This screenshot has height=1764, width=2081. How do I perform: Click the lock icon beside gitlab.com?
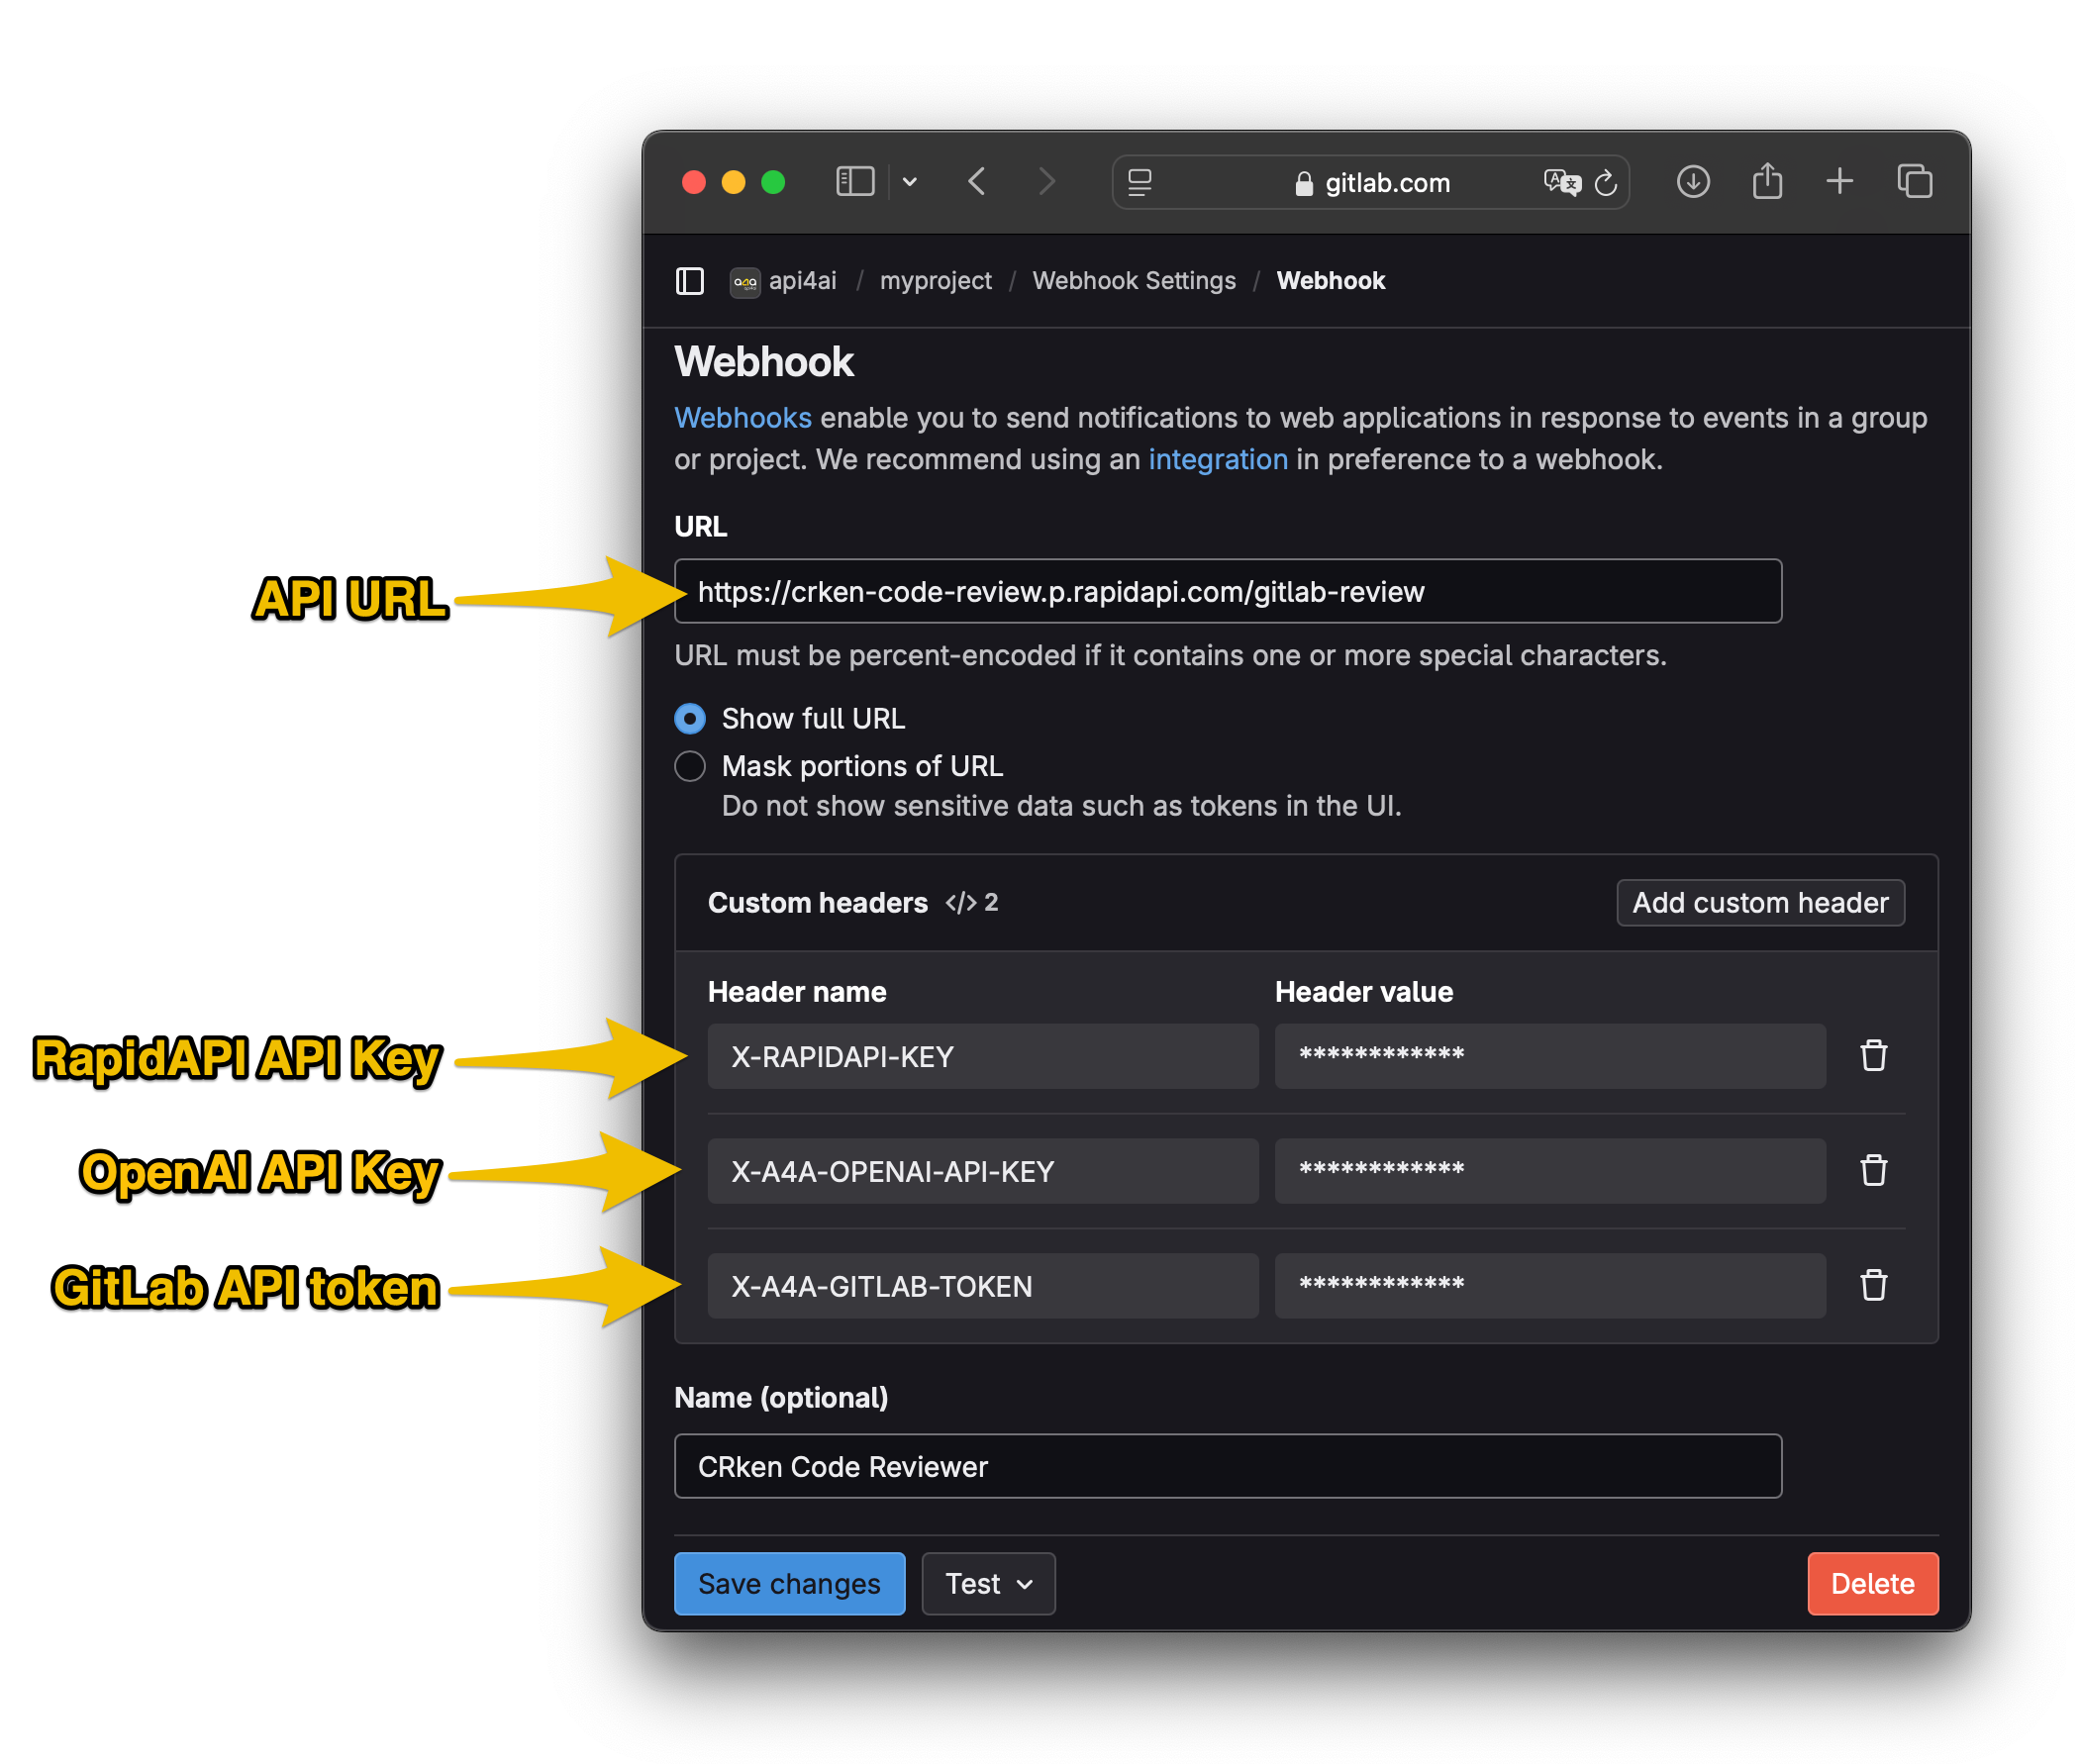coord(1303,183)
